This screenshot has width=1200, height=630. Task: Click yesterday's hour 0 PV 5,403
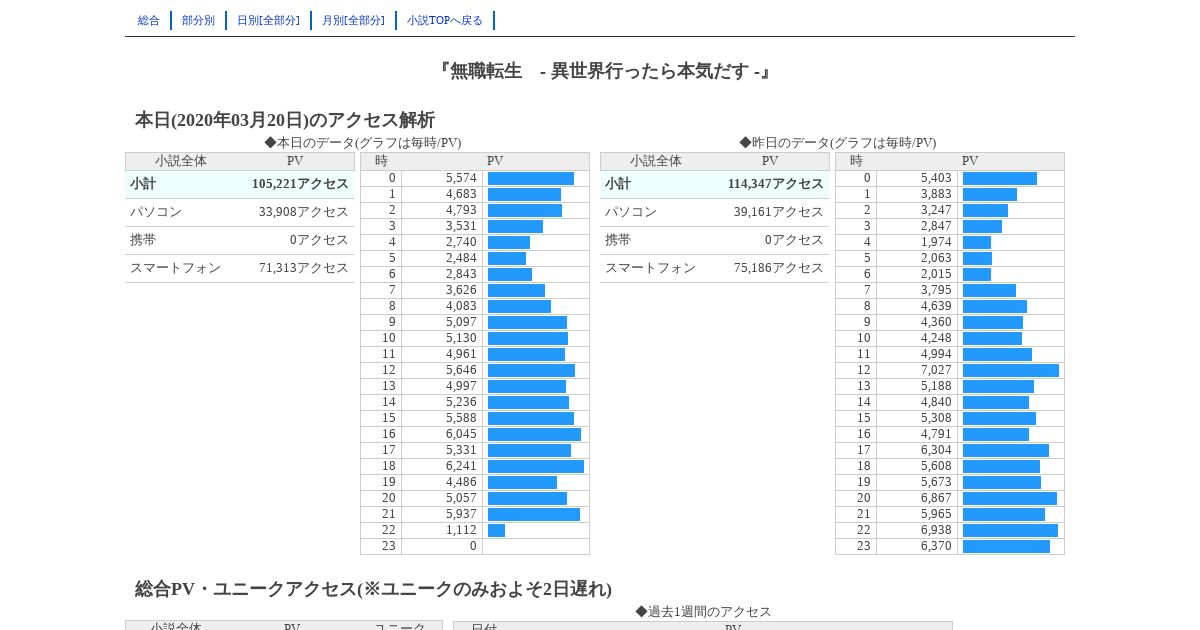click(x=936, y=178)
